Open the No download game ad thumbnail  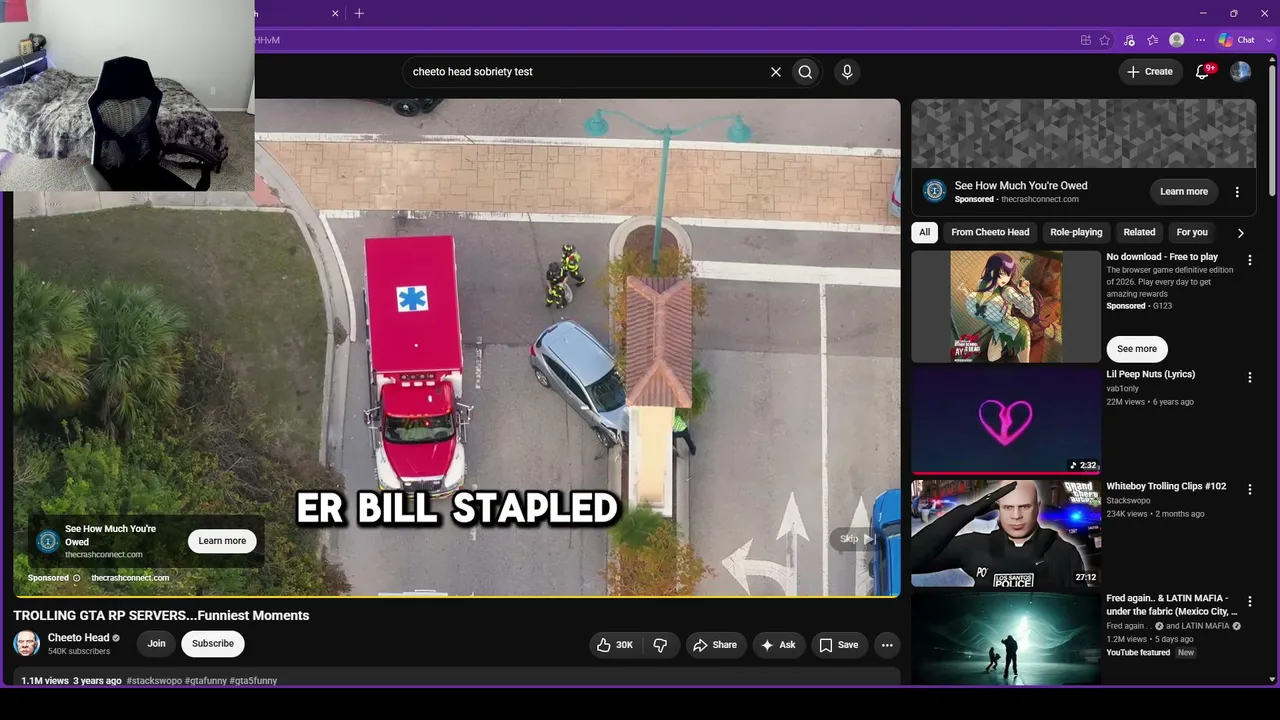coord(1006,306)
